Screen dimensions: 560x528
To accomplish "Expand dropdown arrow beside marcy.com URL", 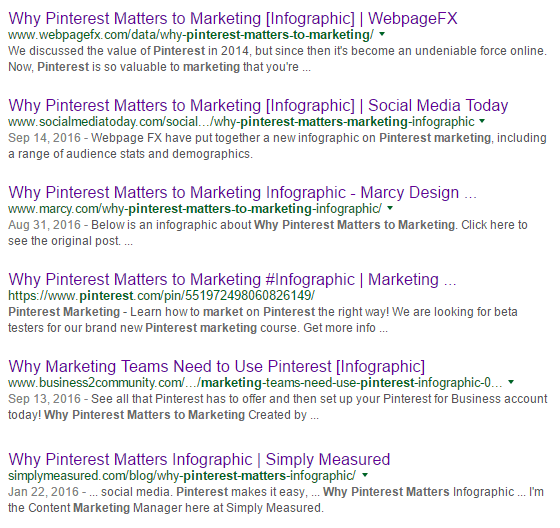I will [x=390, y=208].
